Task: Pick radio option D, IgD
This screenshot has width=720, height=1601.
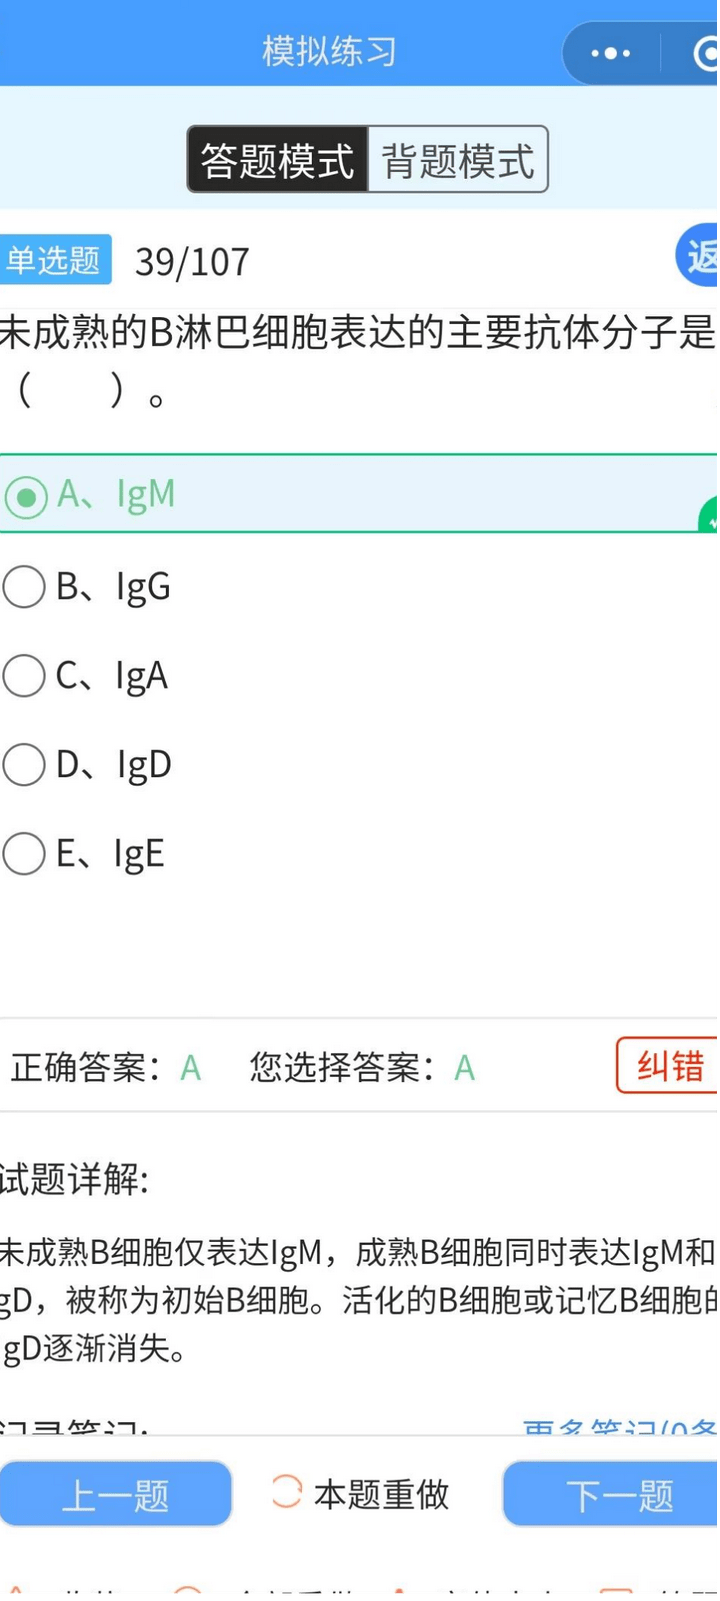Action: [x=25, y=766]
